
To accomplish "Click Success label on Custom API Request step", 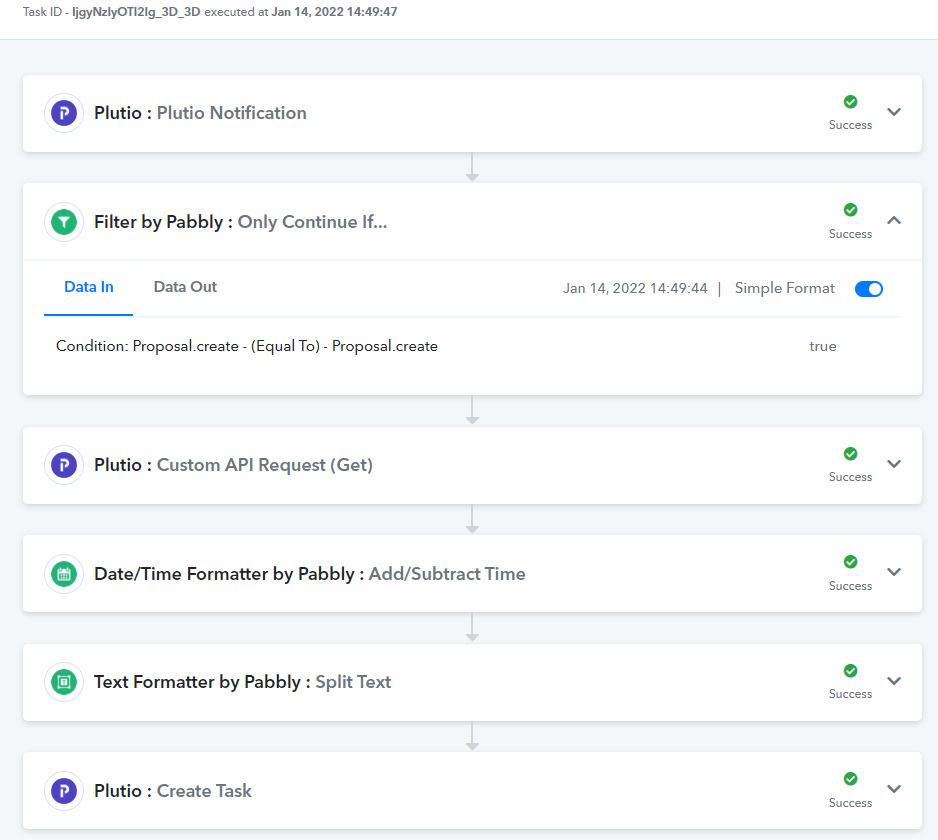I will (x=850, y=477).
